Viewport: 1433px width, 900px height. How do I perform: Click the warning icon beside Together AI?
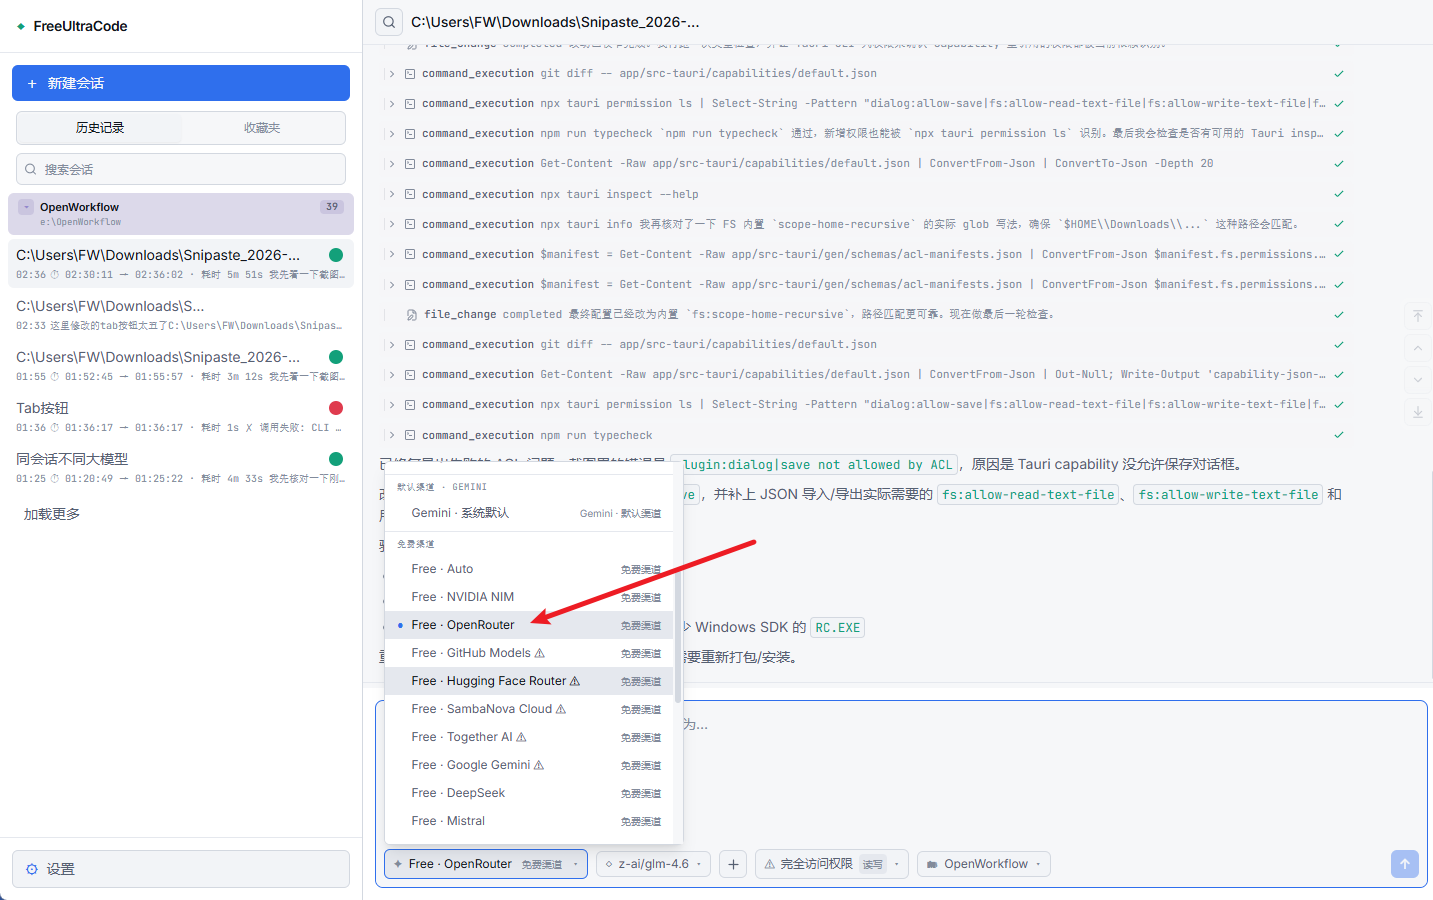[521, 737]
